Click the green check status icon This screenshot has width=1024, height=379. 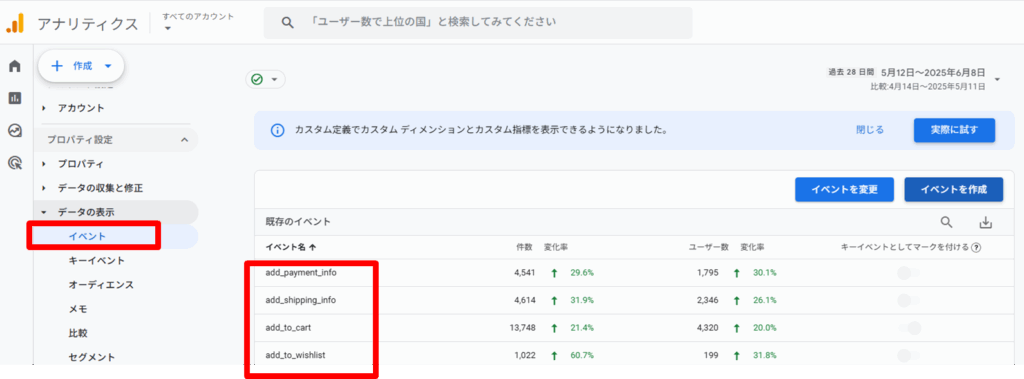pos(257,79)
